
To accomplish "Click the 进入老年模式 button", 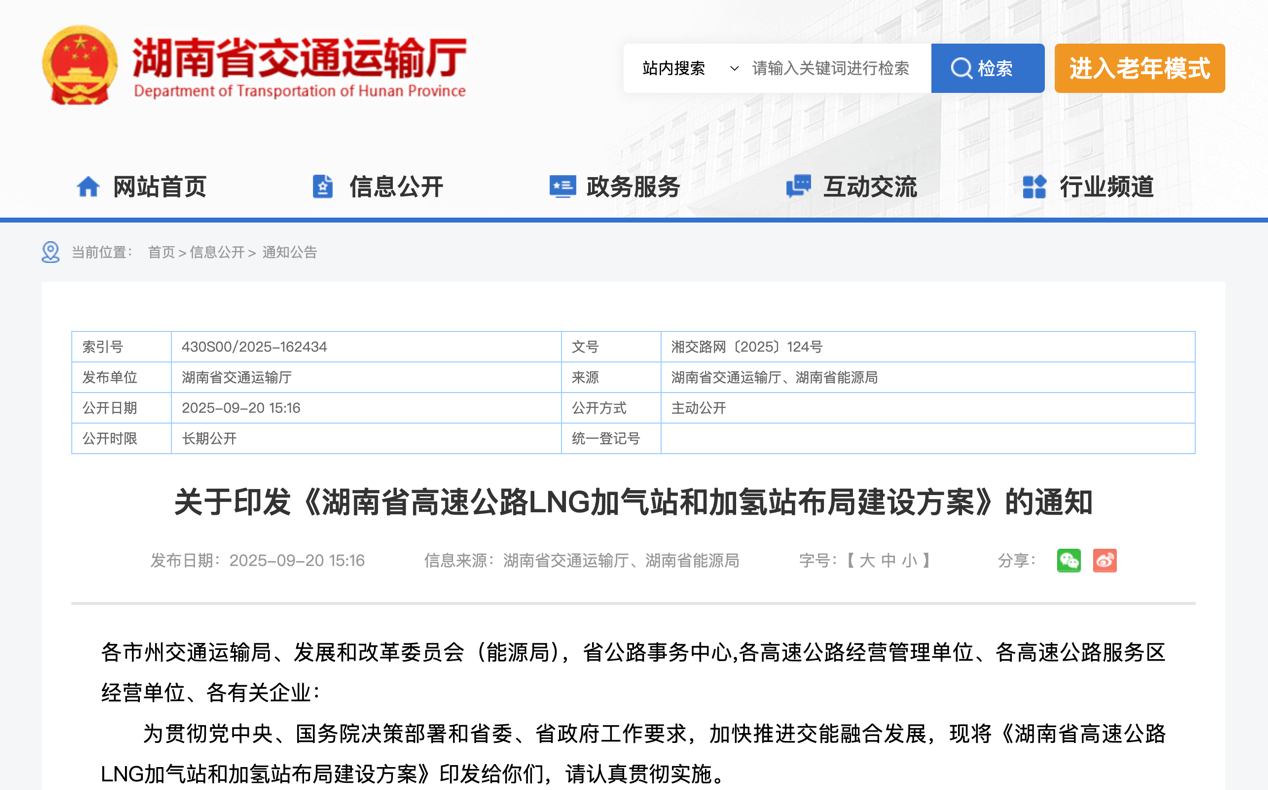I will 1139,68.
